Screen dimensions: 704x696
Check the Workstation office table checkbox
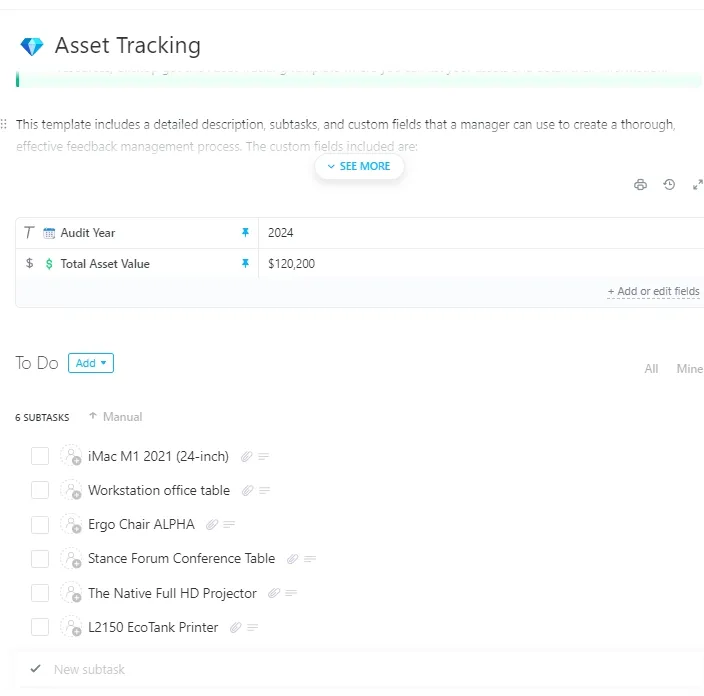tap(40, 490)
